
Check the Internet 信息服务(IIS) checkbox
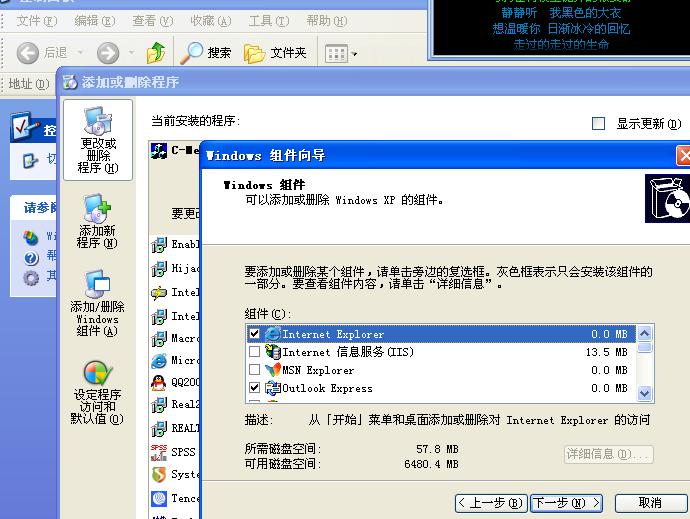pos(254,352)
